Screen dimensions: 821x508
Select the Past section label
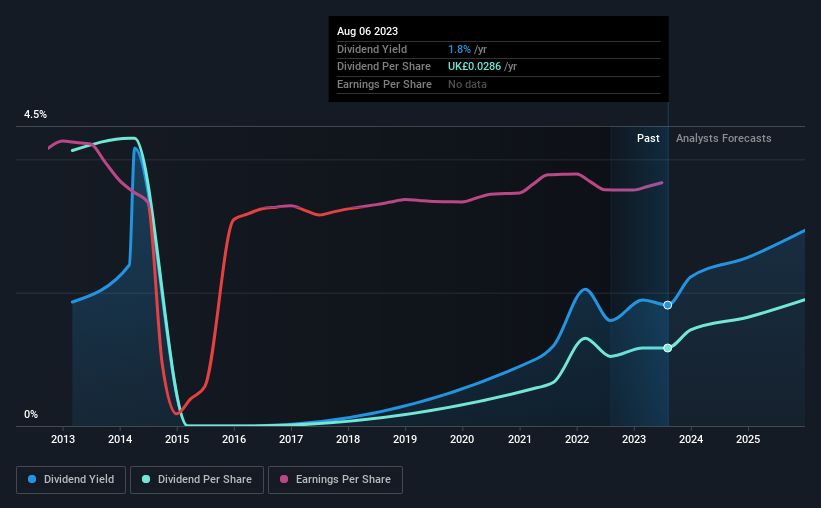tap(648, 138)
